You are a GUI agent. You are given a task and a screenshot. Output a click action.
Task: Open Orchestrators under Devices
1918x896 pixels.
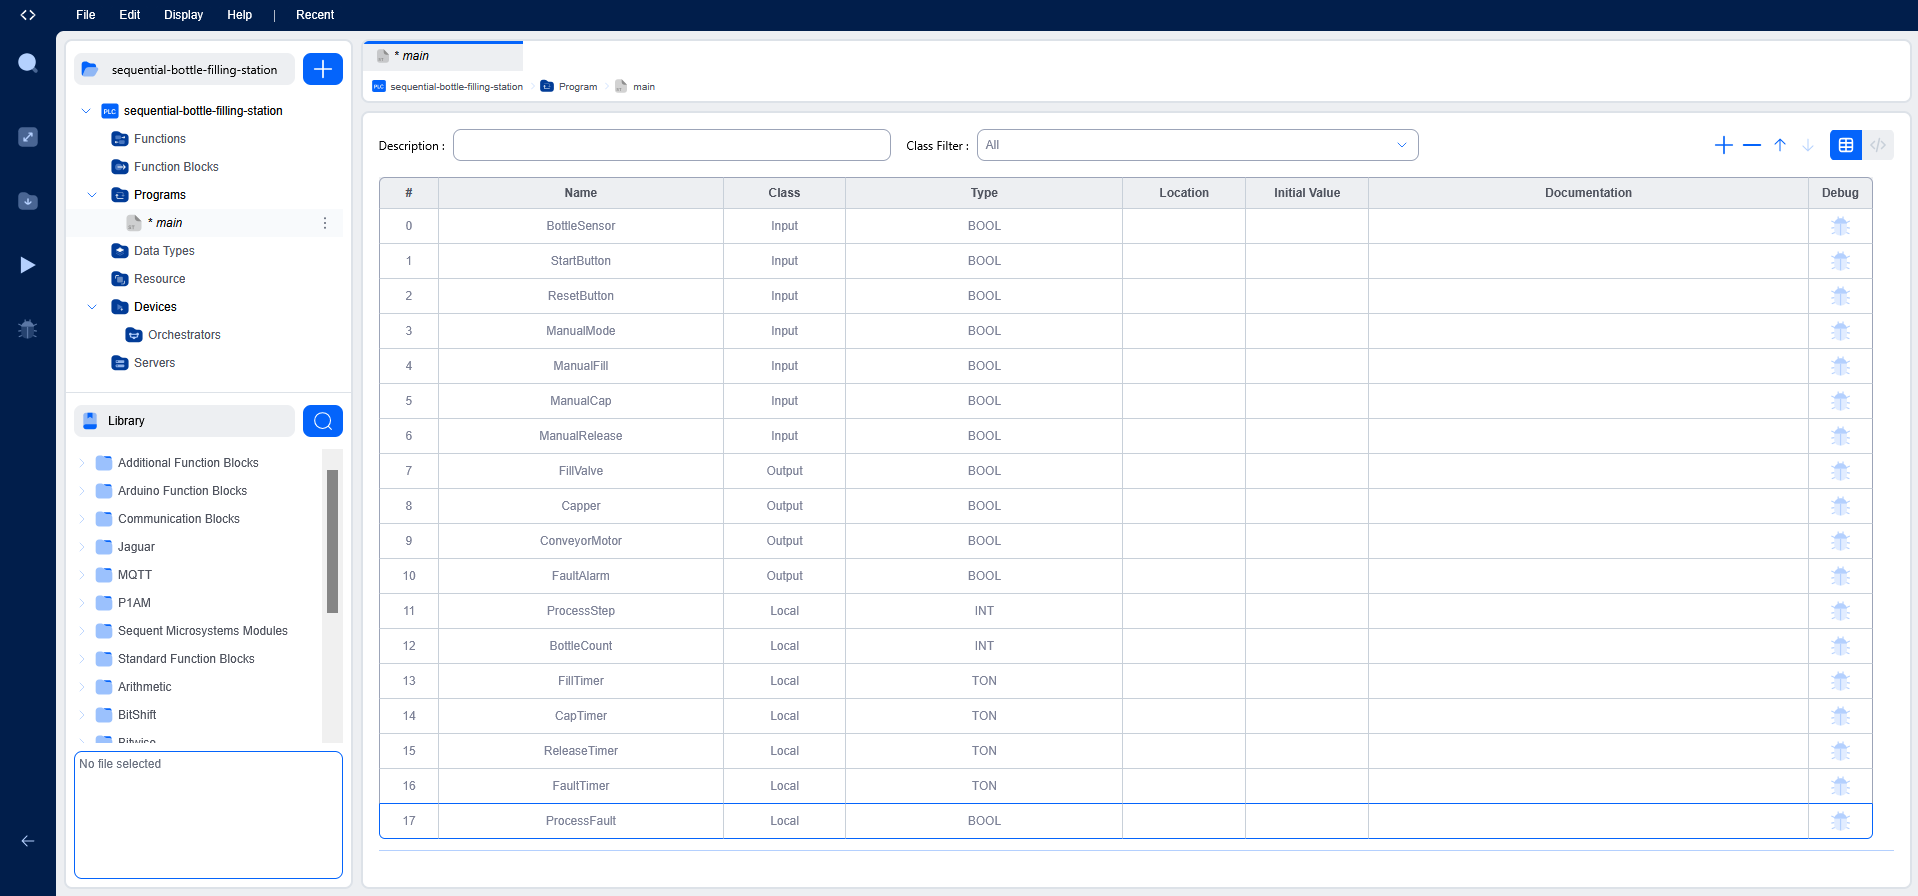pyautogui.click(x=184, y=335)
